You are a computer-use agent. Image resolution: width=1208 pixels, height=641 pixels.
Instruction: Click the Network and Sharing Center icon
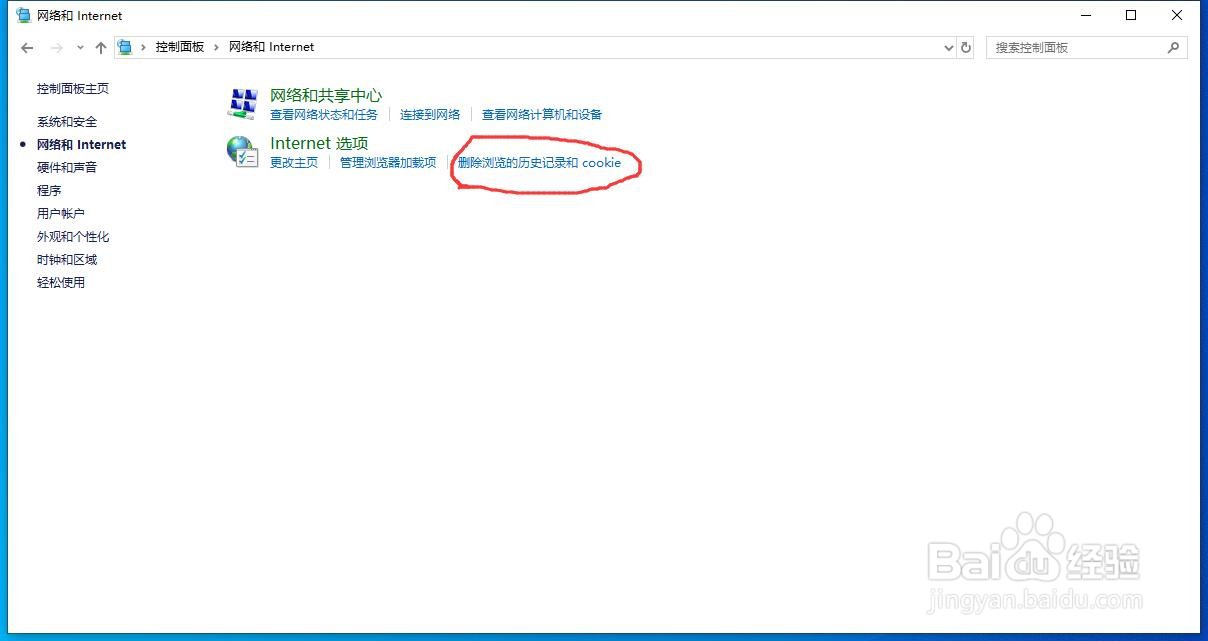tap(243, 103)
